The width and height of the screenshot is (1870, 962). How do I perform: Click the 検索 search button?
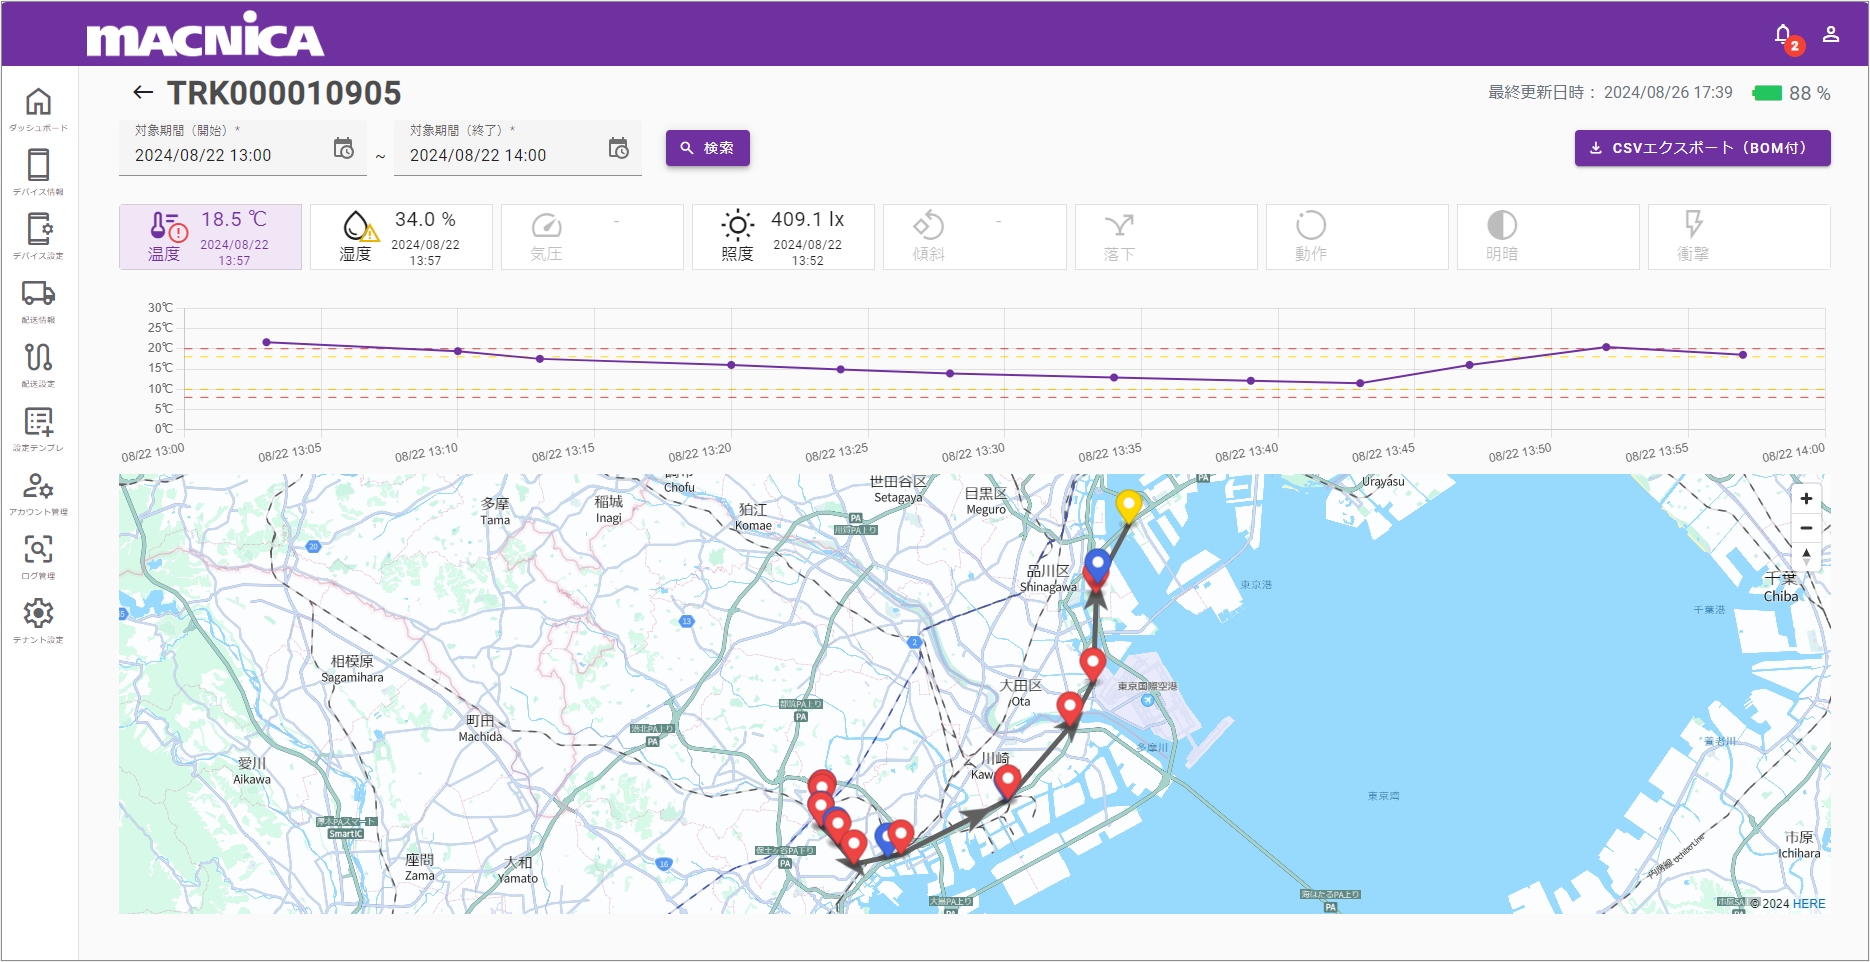707,148
